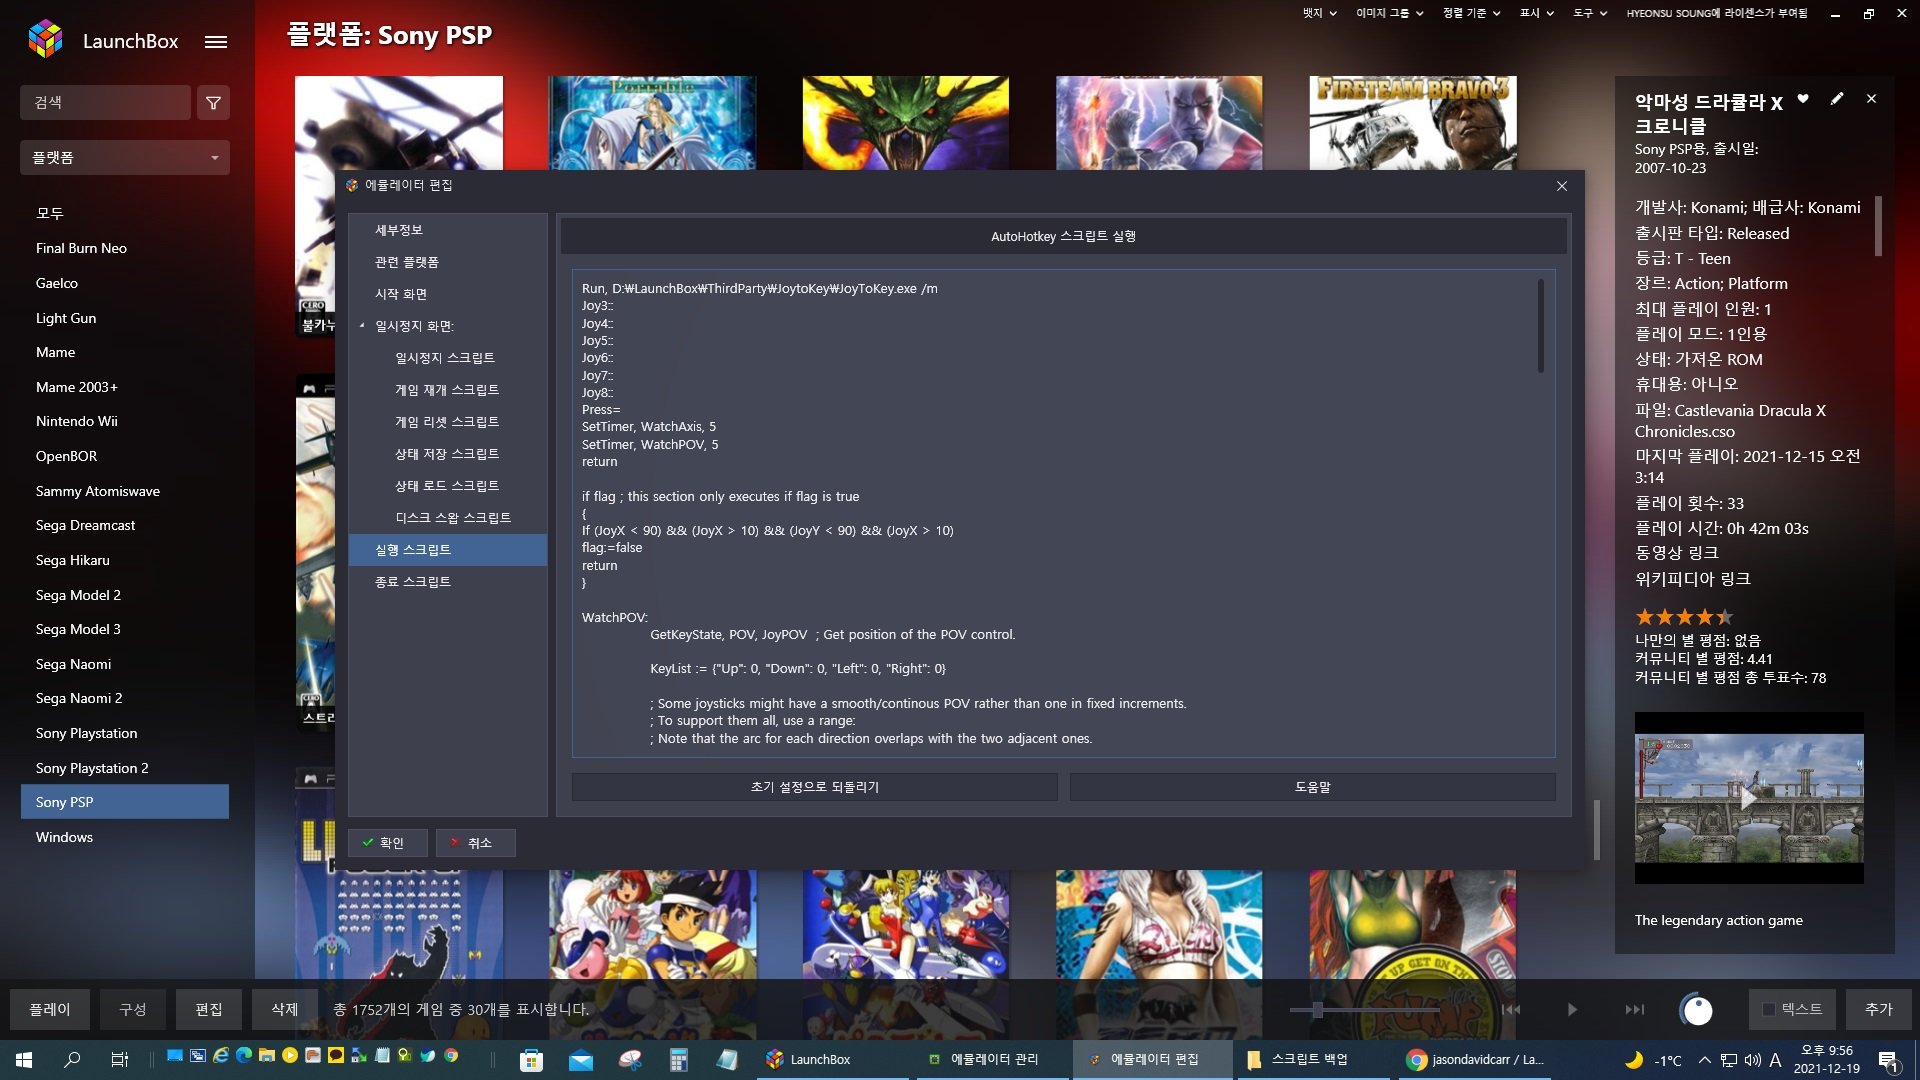
Task: Cancel with the 취소 button
Action: [475, 843]
